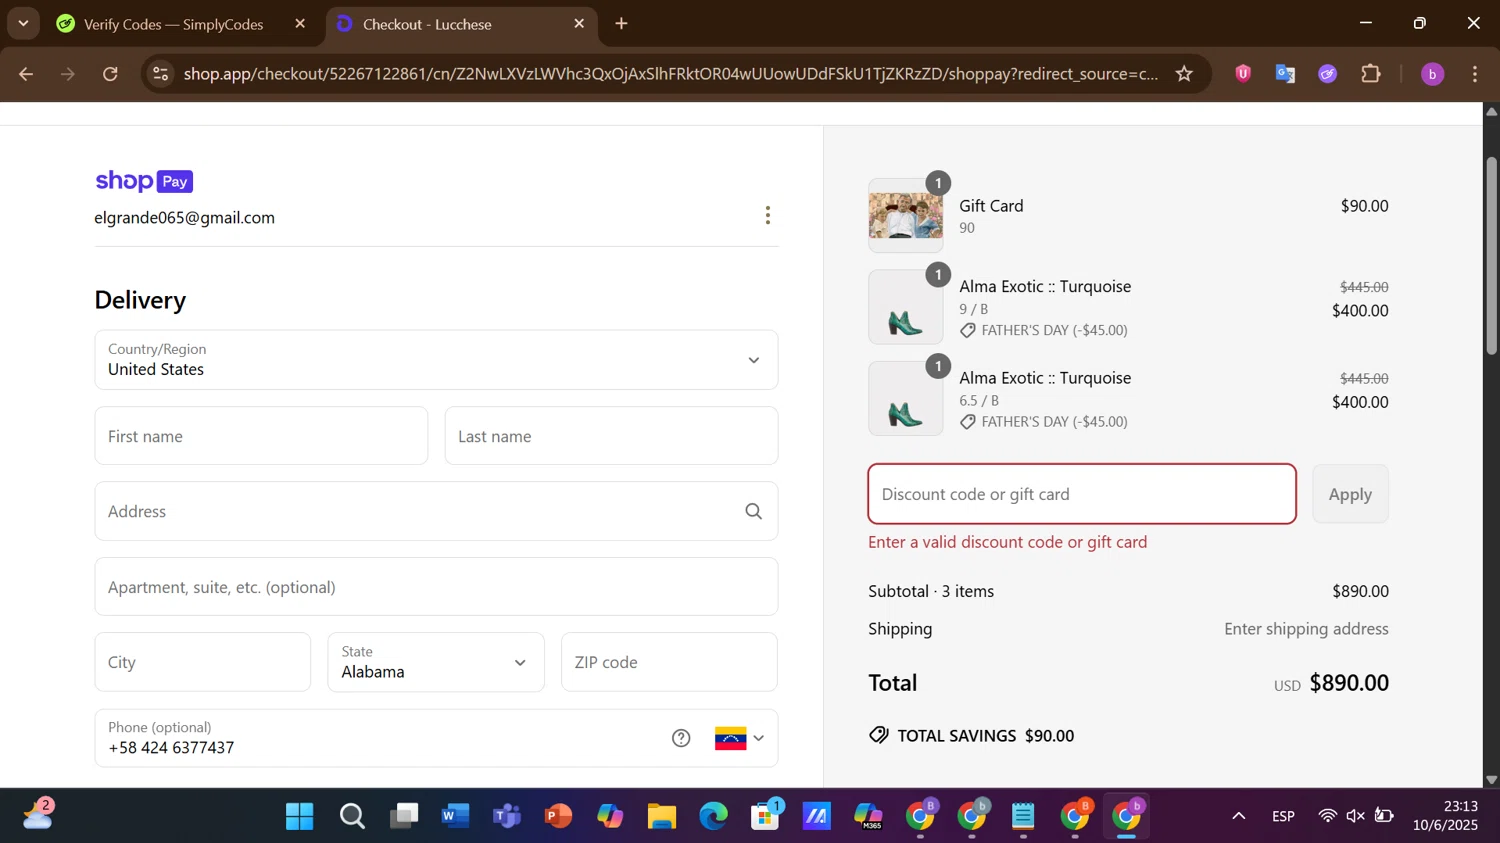The height and width of the screenshot is (843, 1500).
Task: Open Windows taskbar search
Action: point(352,817)
